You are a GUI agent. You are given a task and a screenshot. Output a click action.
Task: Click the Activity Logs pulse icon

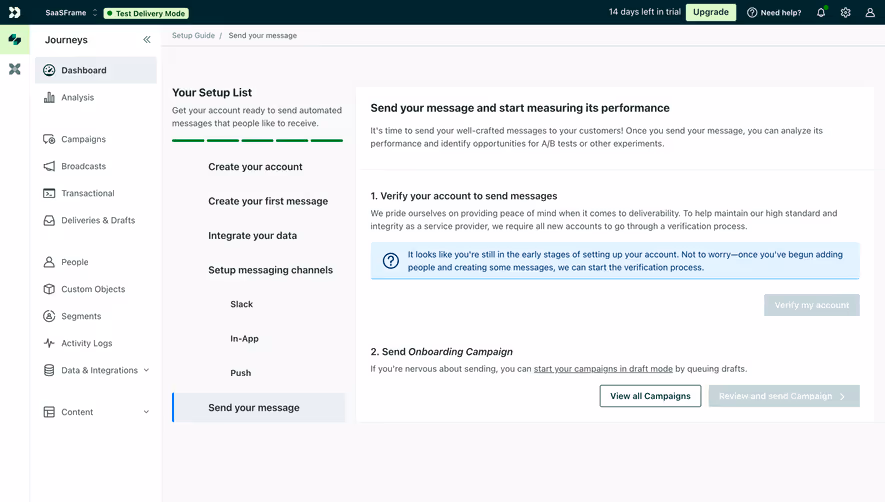(49, 343)
